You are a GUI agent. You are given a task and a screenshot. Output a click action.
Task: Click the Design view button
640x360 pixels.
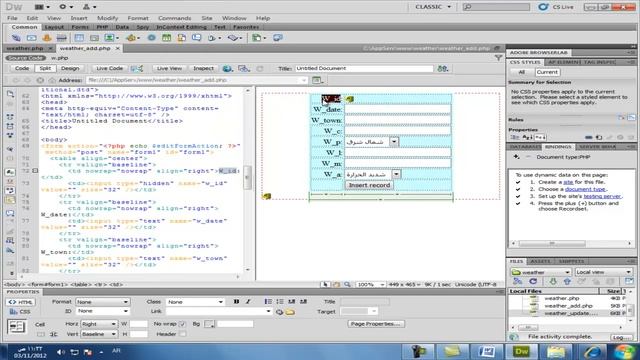[70, 69]
